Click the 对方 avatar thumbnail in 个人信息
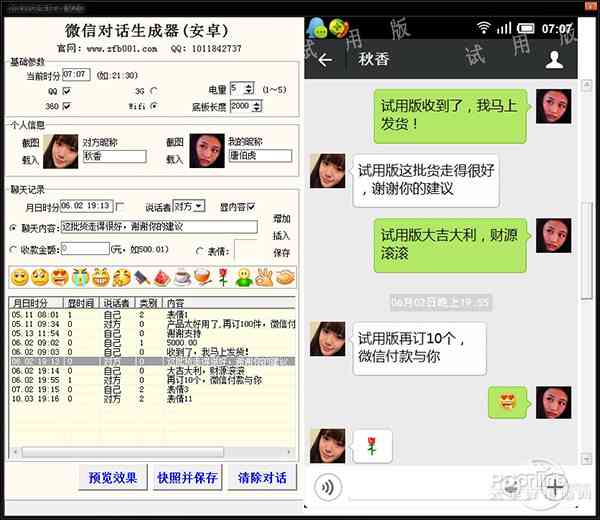Screen dimensions: 600x520 coord(60,152)
